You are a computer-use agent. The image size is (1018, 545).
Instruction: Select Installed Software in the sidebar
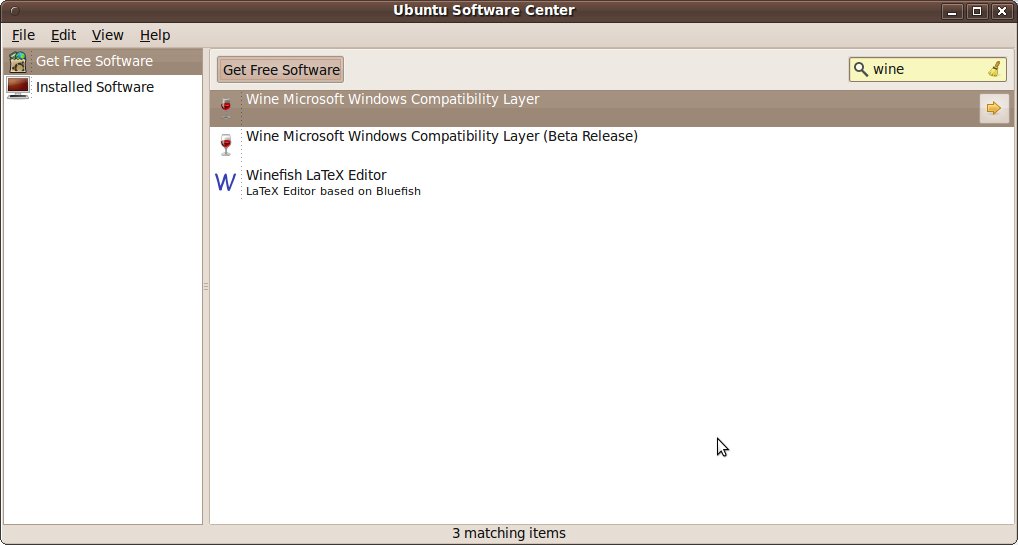click(103, 87)
